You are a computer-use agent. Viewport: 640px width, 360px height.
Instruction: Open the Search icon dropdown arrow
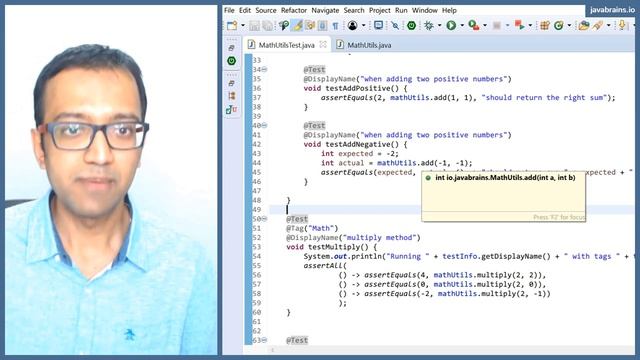609,26
